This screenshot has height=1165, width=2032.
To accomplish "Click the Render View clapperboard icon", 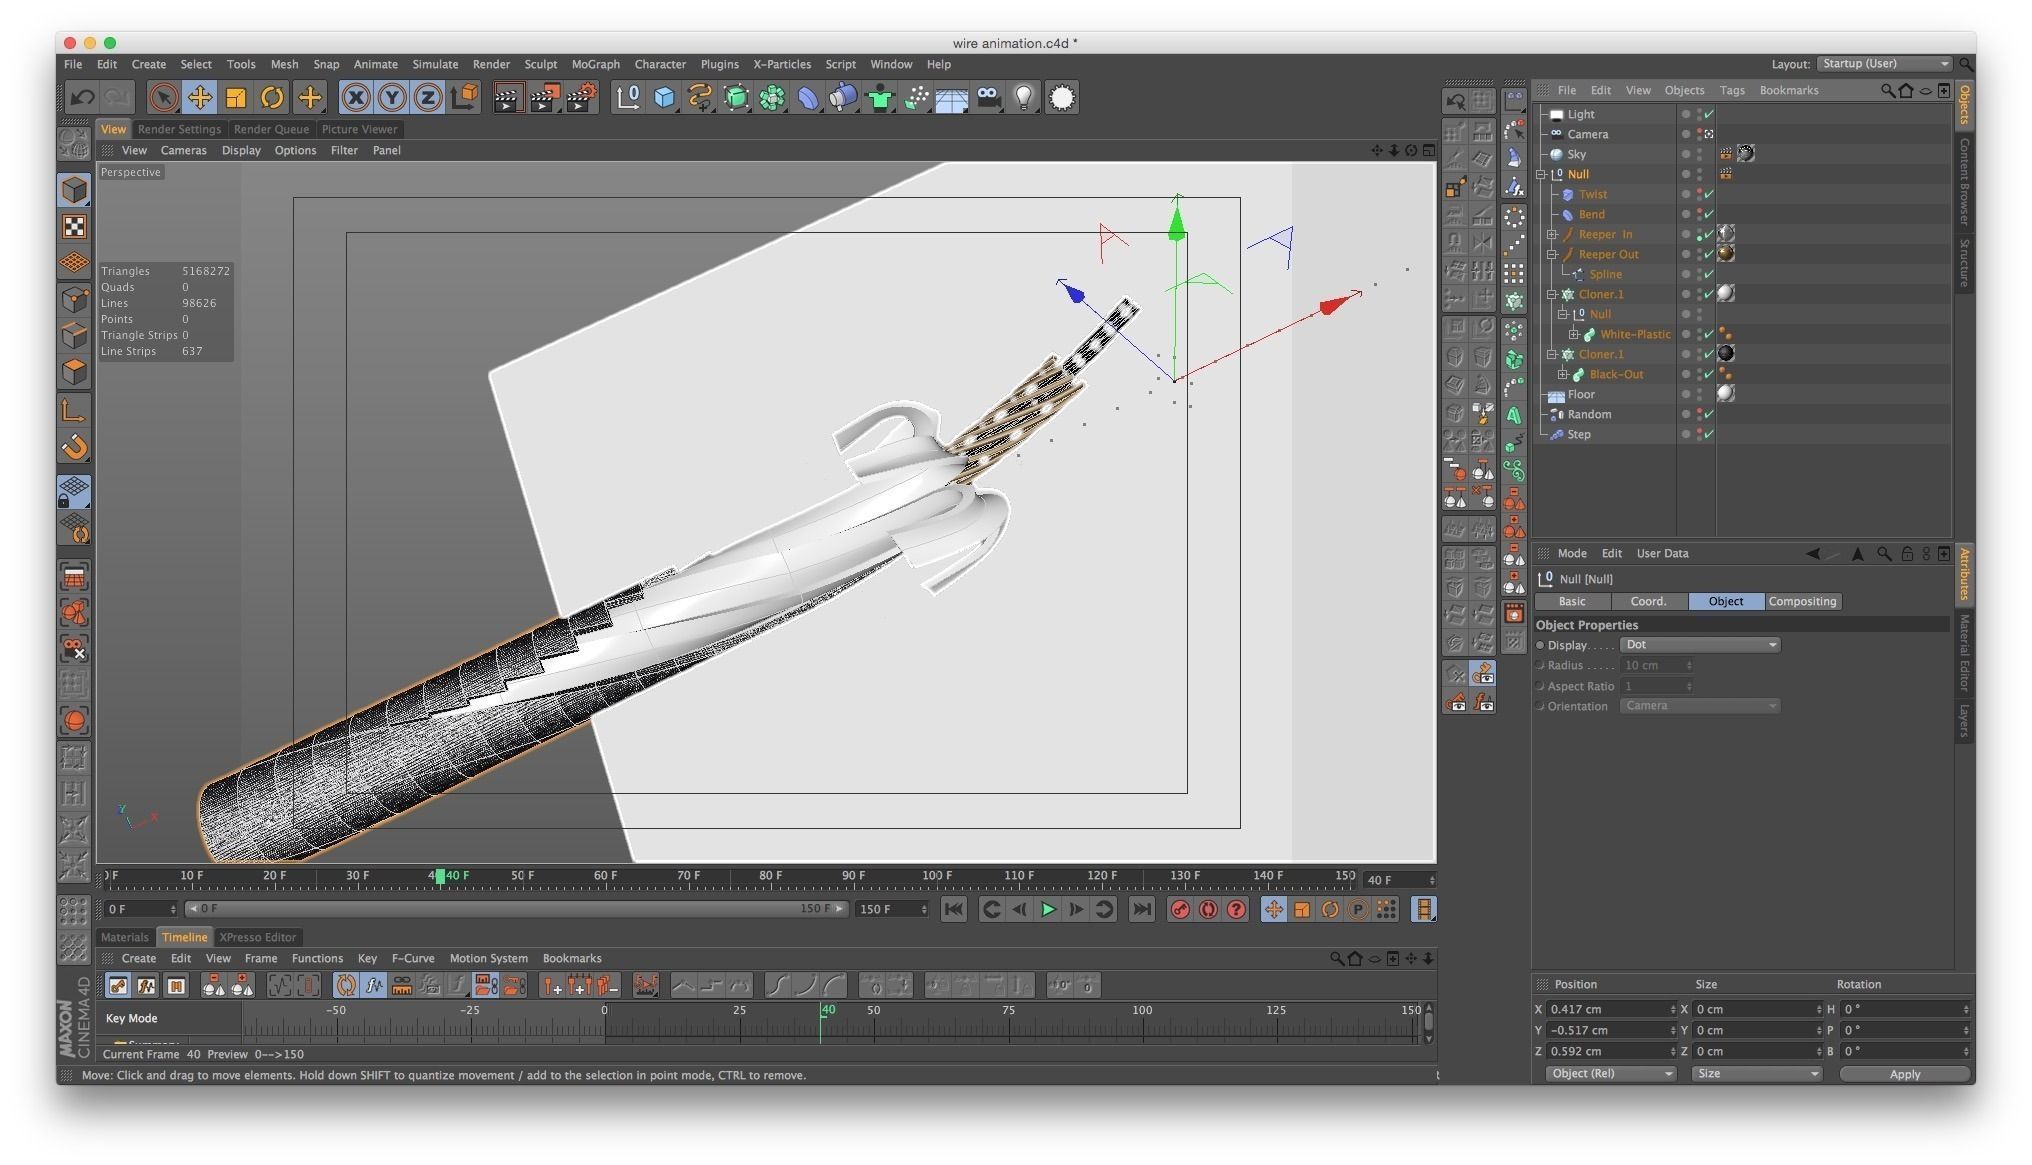I will pyautogui.click(x=508, y=97).
